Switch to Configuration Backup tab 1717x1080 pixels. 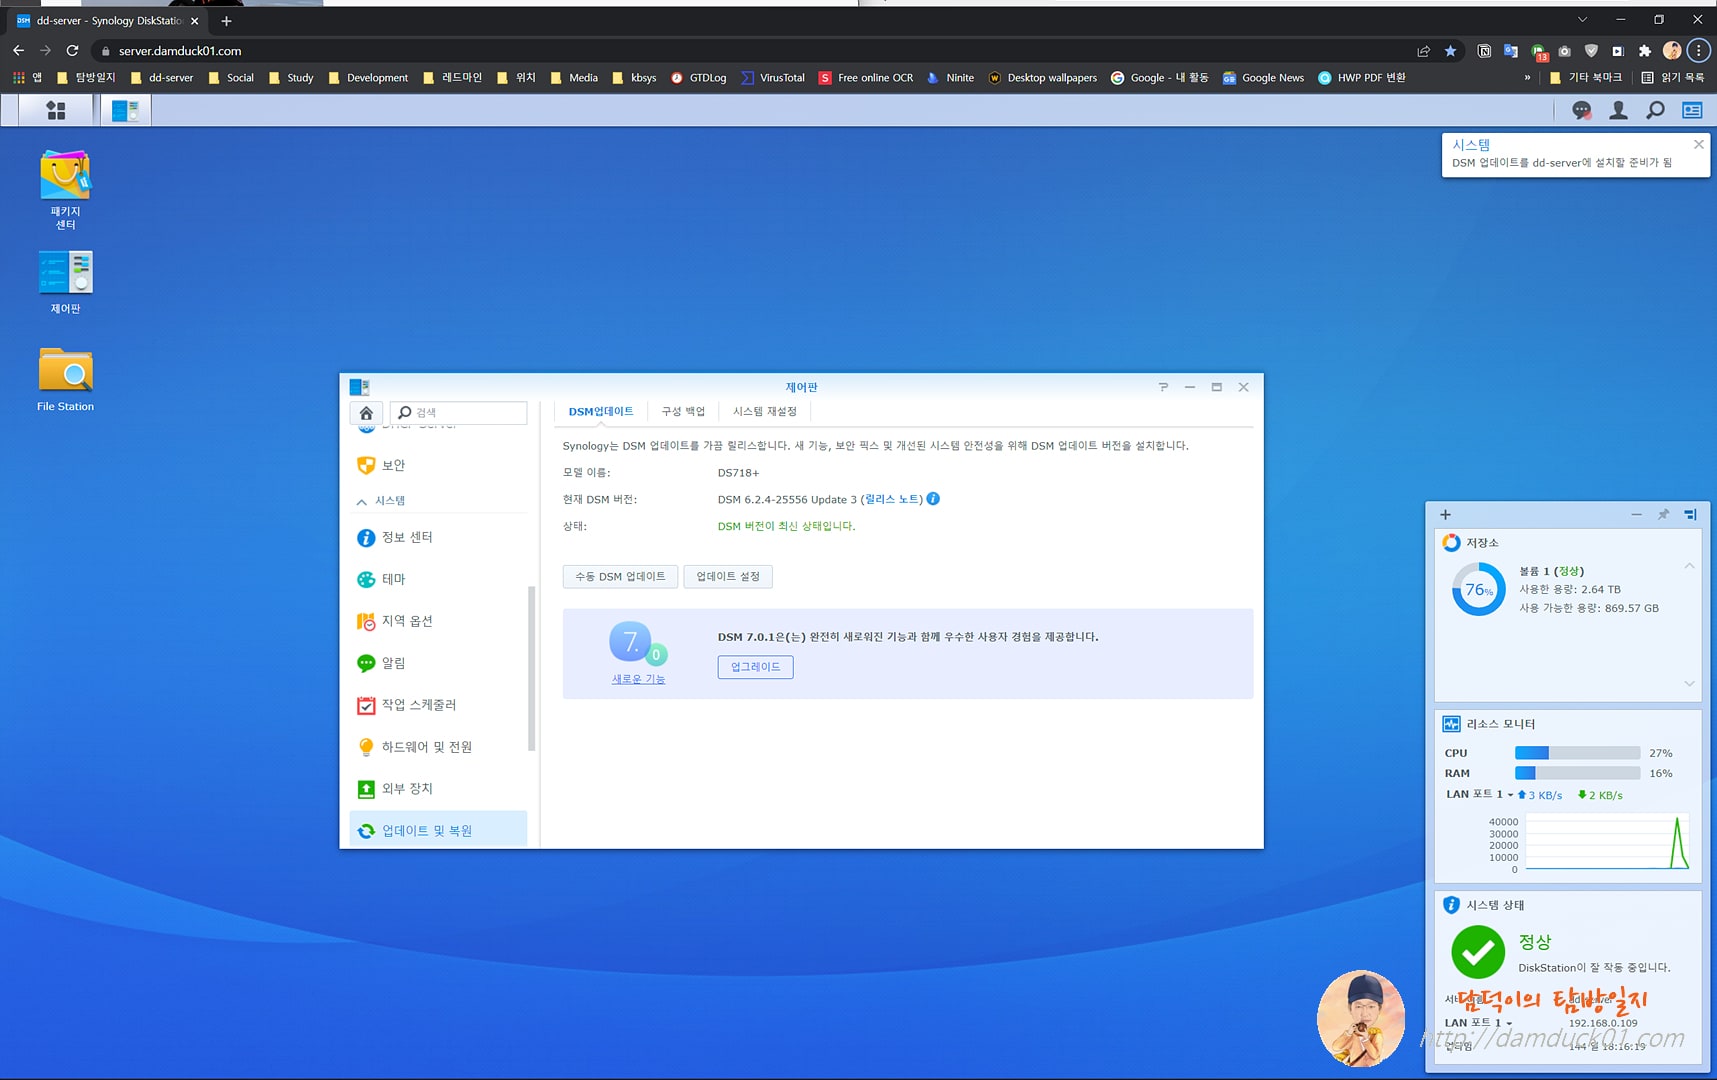(x=683, y=411)
